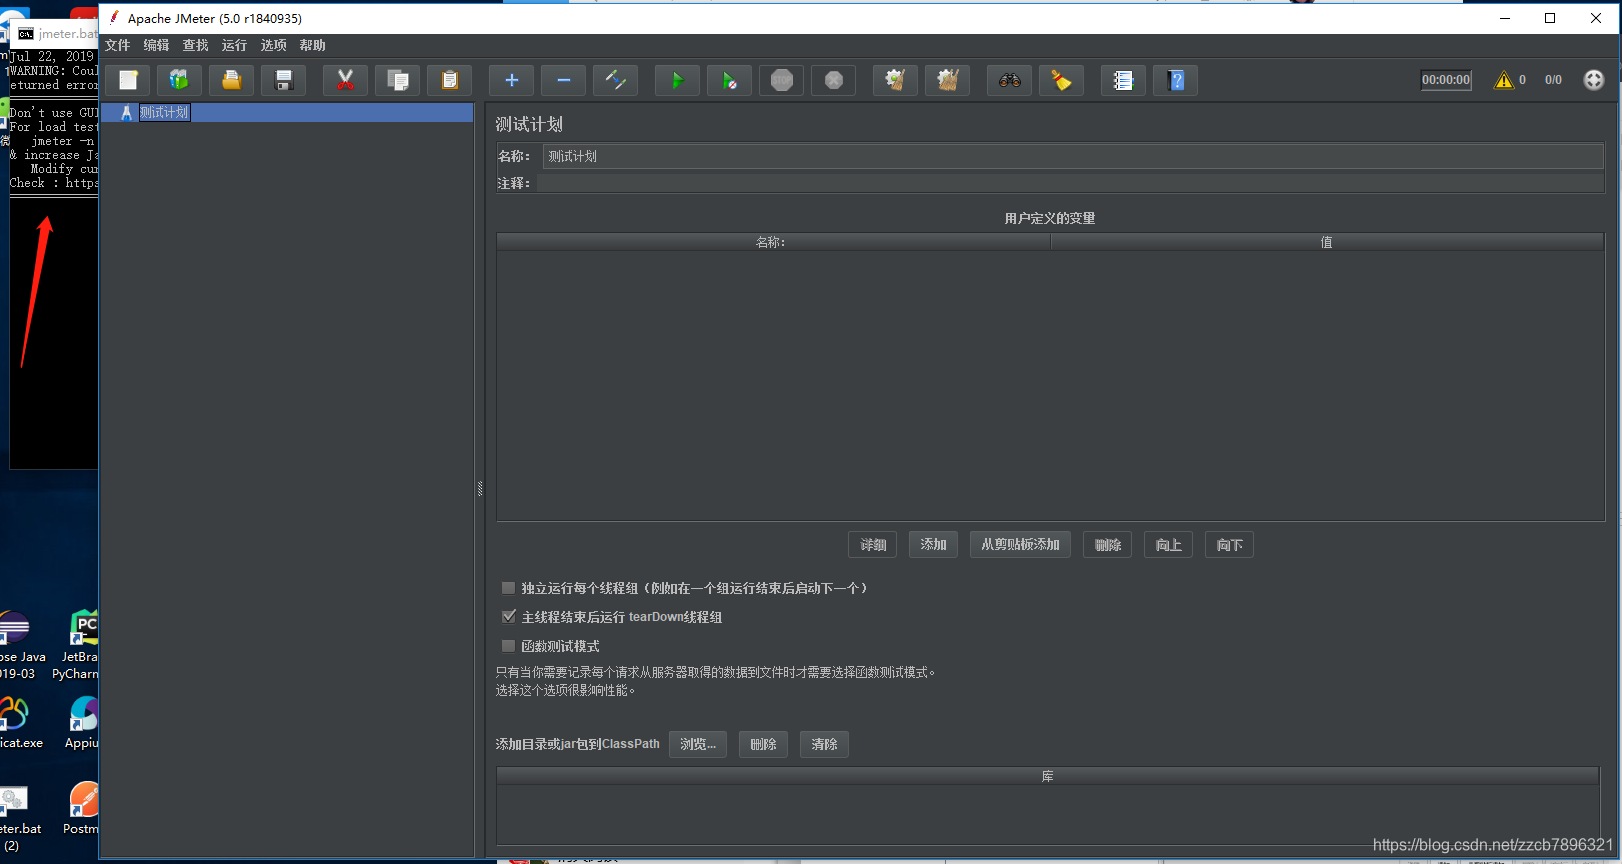Screen dimensions: 1622x864
Task: Click 删除 button under variables table
Action: coord(1107,545)
